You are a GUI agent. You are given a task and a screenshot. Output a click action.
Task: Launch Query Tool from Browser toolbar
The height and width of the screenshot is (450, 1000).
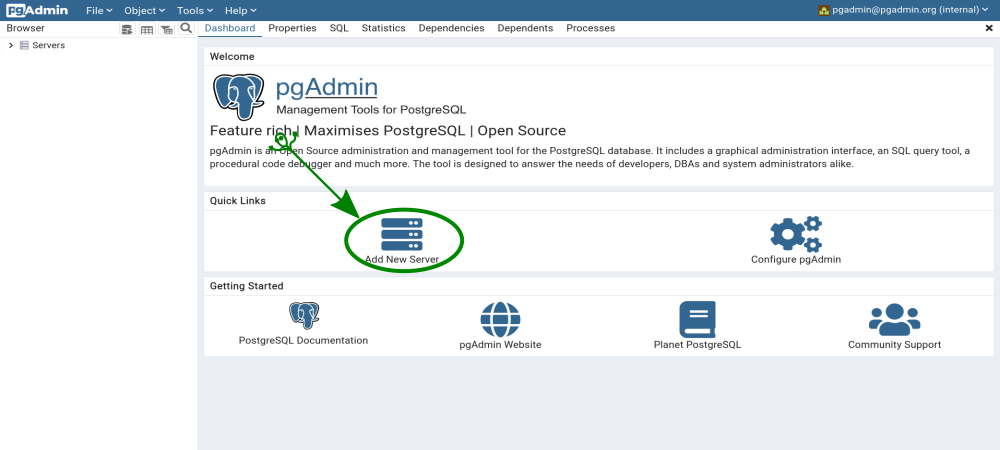click(x=127, y=29)
